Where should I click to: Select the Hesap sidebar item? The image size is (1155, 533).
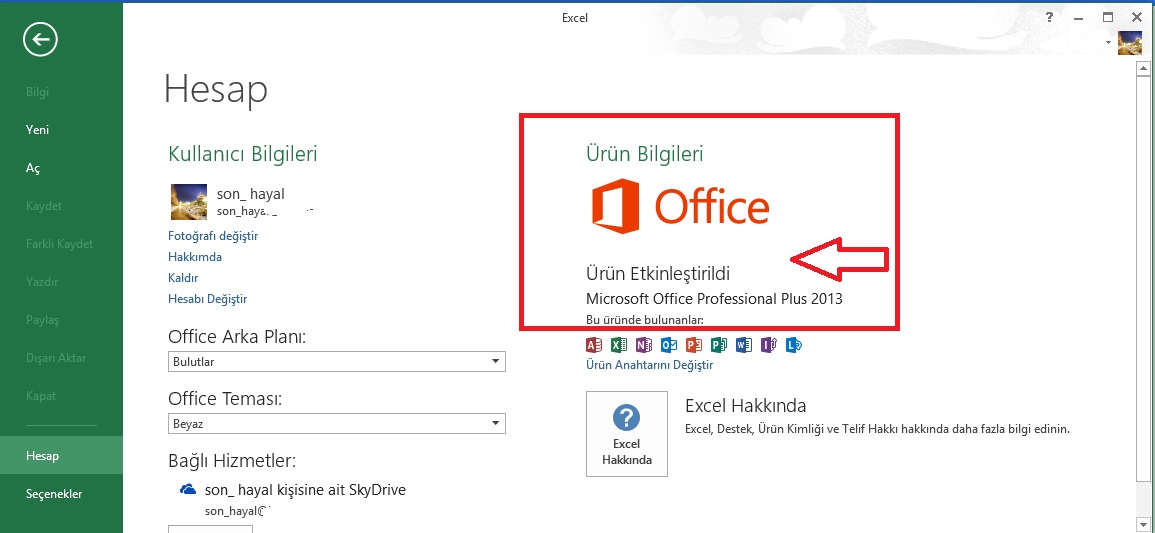[x=61, y=456]
